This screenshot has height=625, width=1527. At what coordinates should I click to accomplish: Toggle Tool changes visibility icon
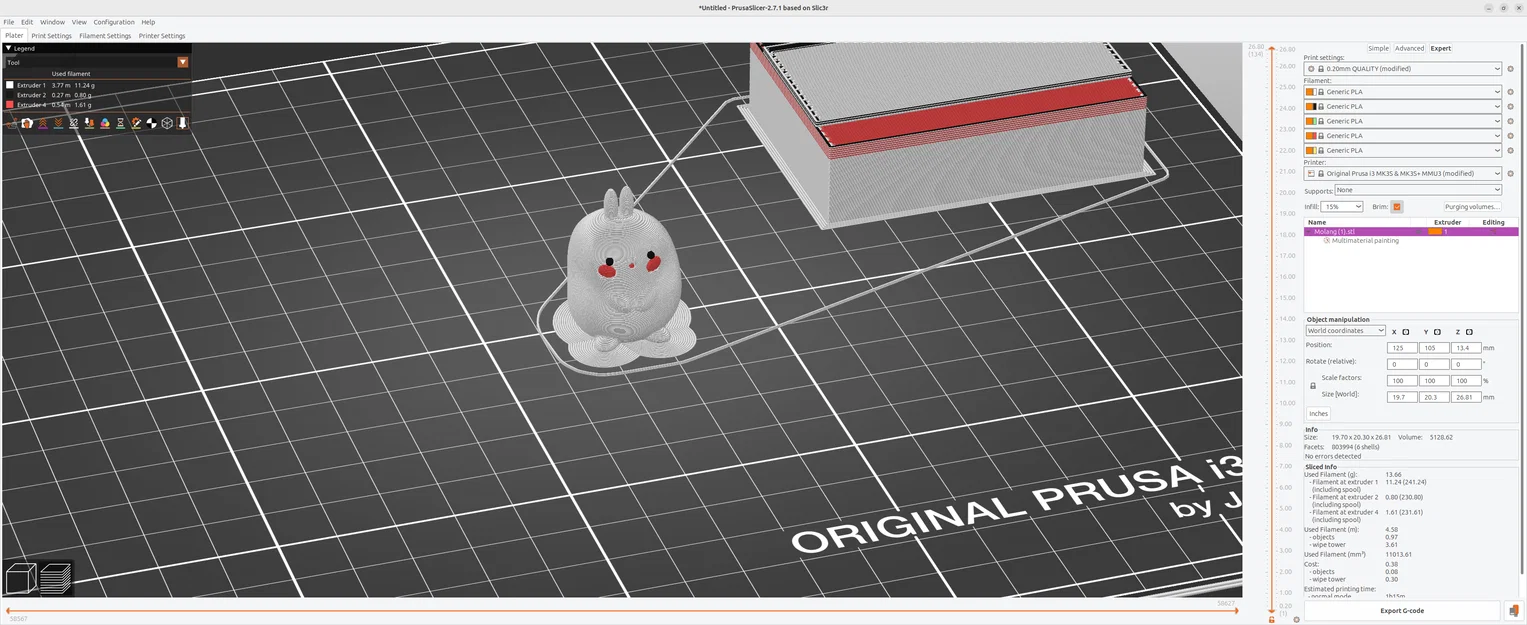89,123
